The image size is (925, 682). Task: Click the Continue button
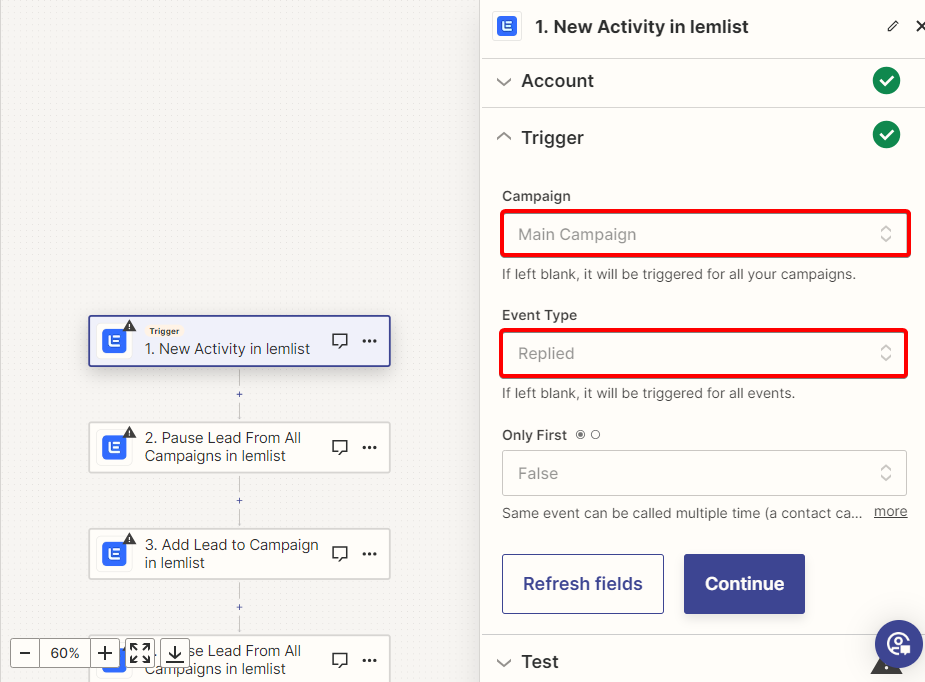point(744,583)
